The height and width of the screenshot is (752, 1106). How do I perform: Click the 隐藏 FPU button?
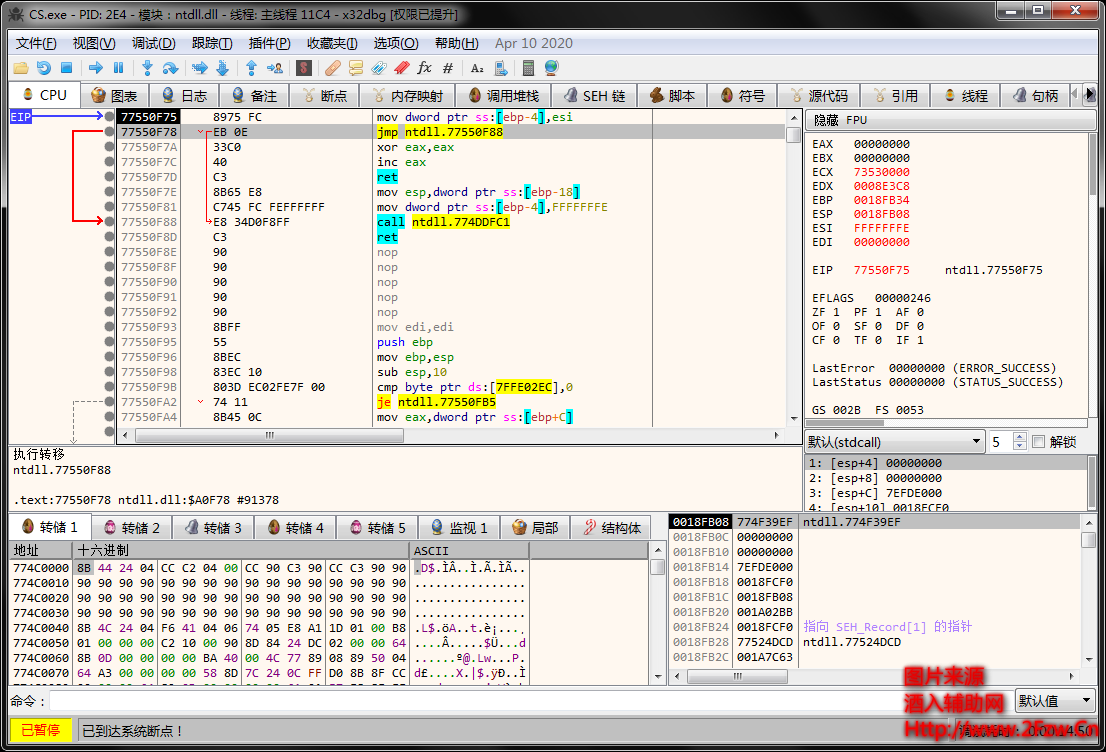point(840,120)
